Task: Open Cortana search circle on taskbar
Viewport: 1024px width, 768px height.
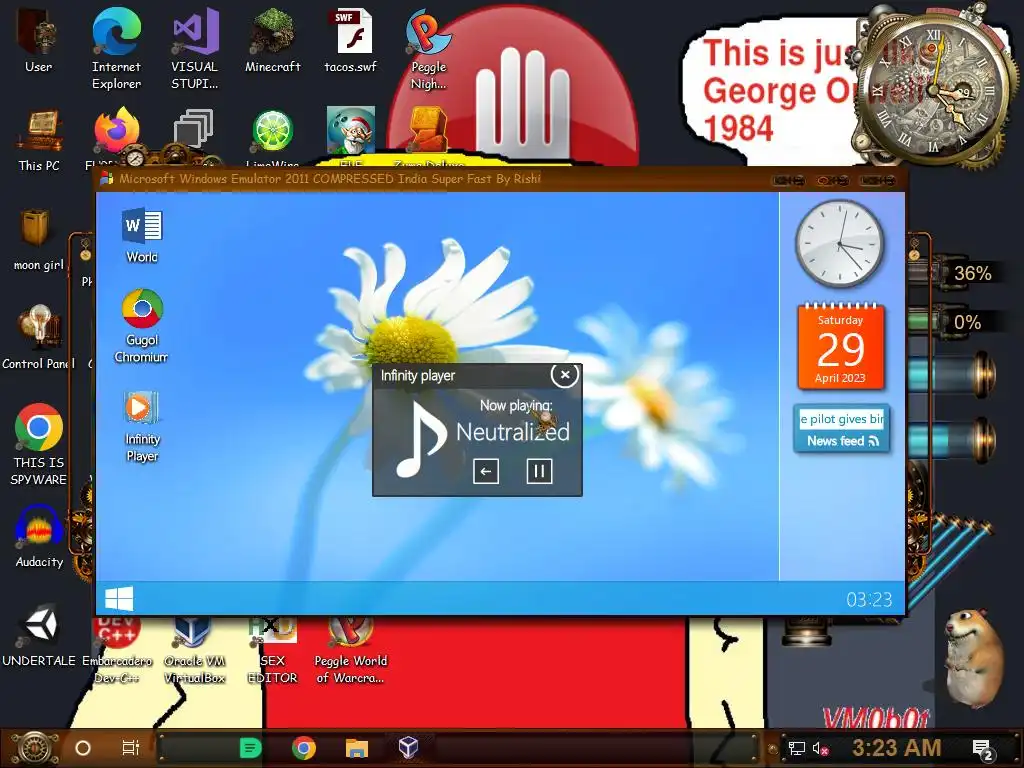Action: [83, 748]
